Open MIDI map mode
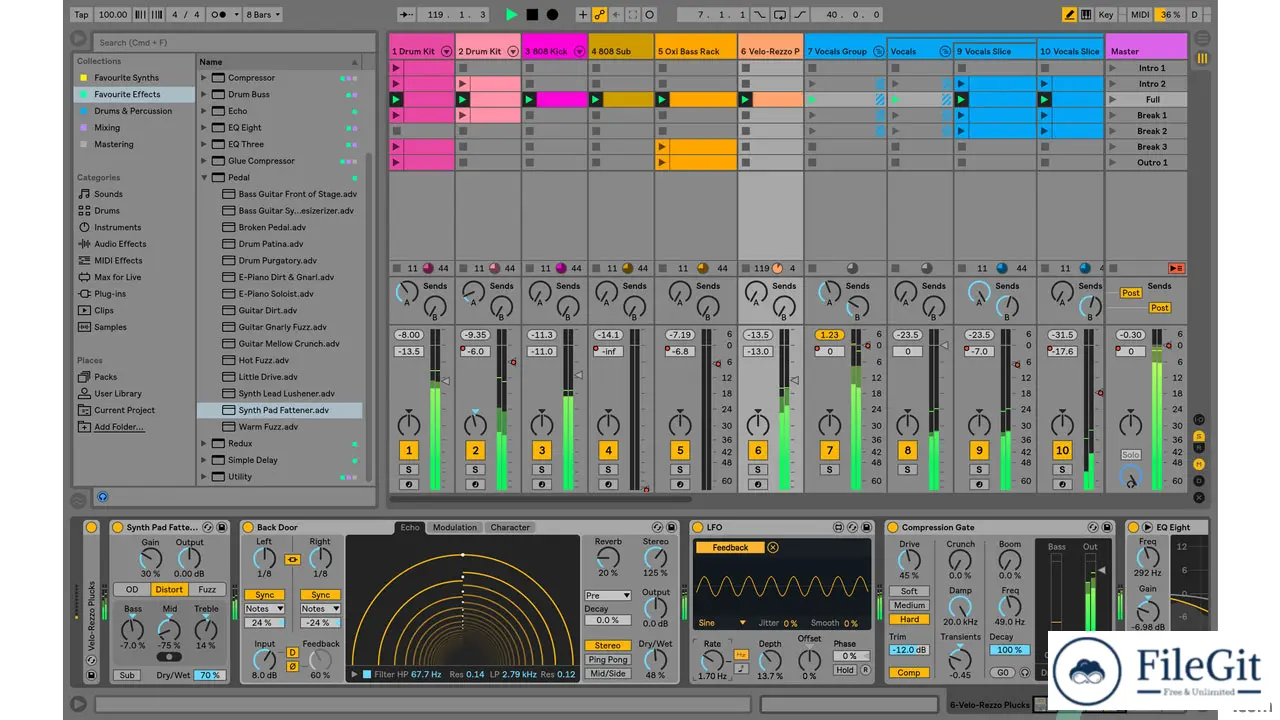The image size is (1280, 720). (1140, 15)
